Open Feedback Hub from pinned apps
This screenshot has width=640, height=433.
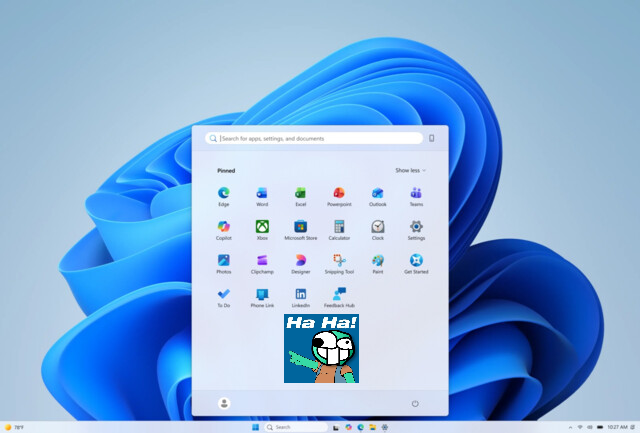pyautogui.click(x=339, y=298)
